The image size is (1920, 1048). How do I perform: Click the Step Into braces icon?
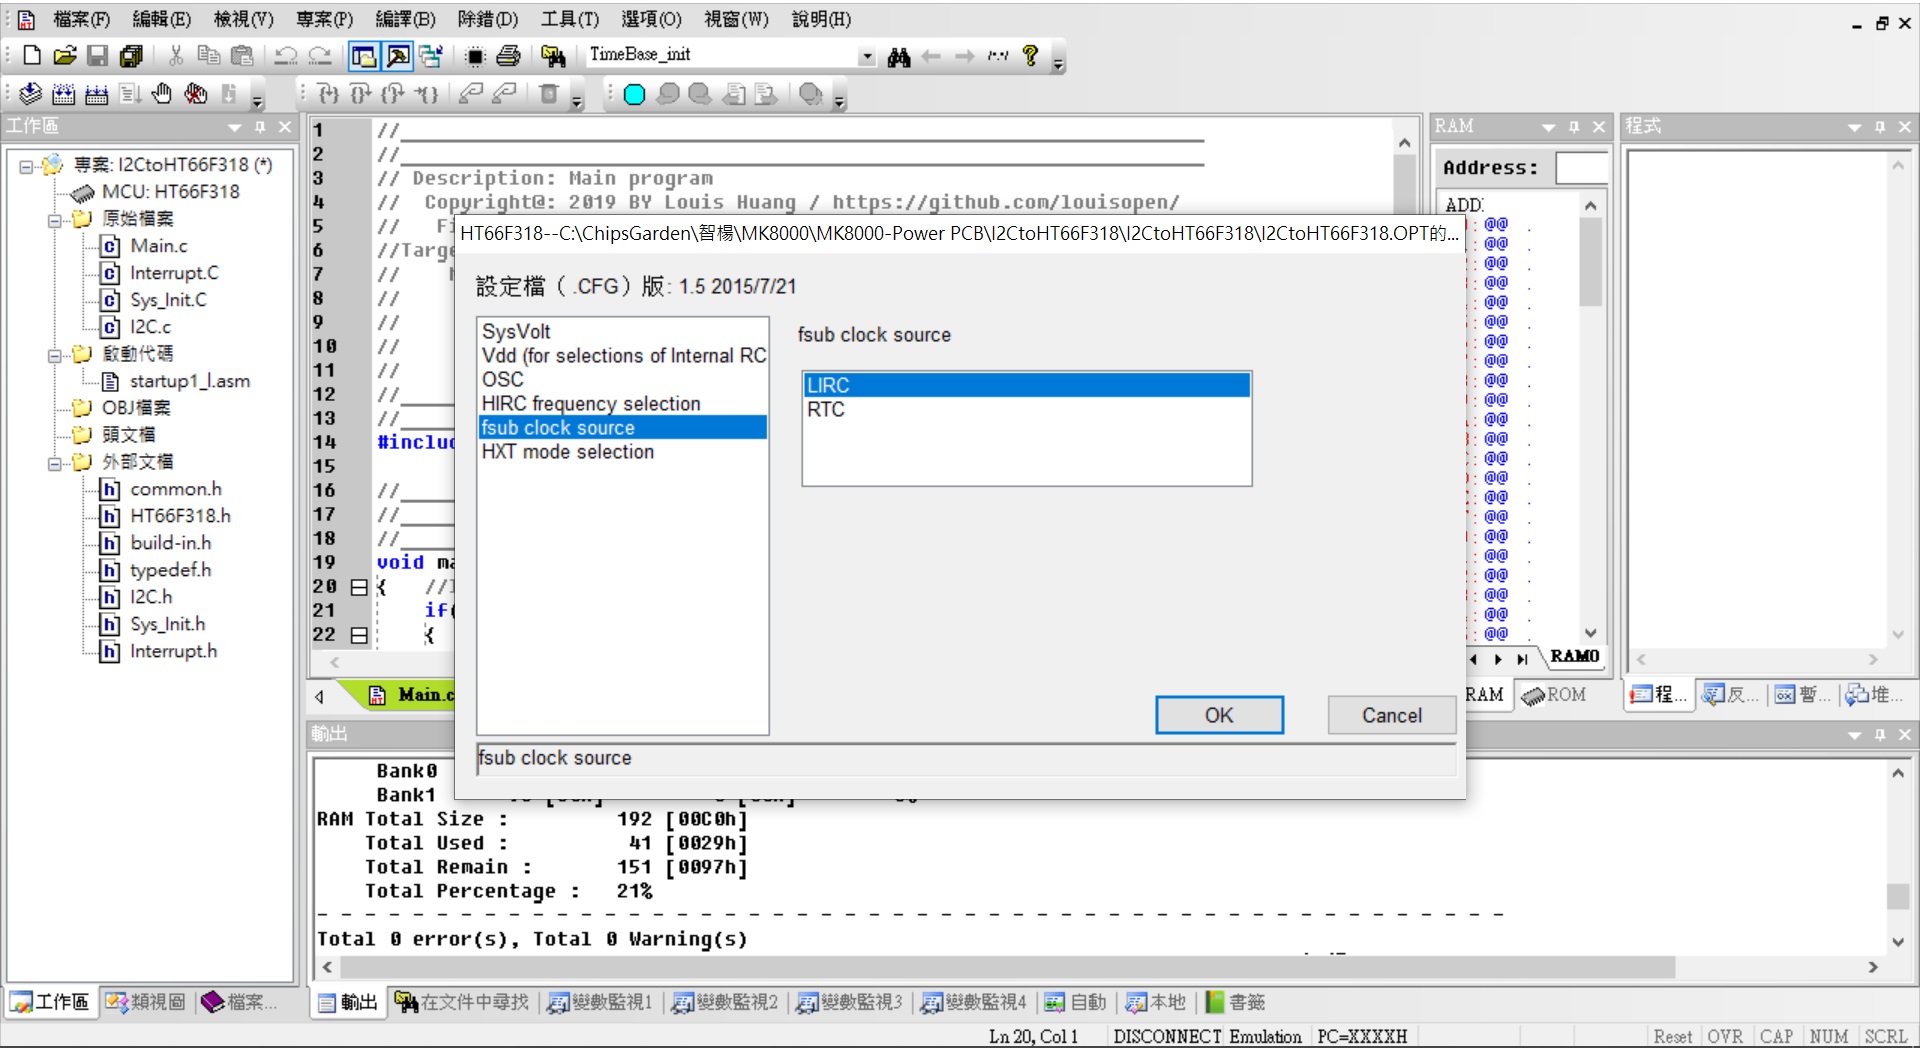tap(328, 94)
